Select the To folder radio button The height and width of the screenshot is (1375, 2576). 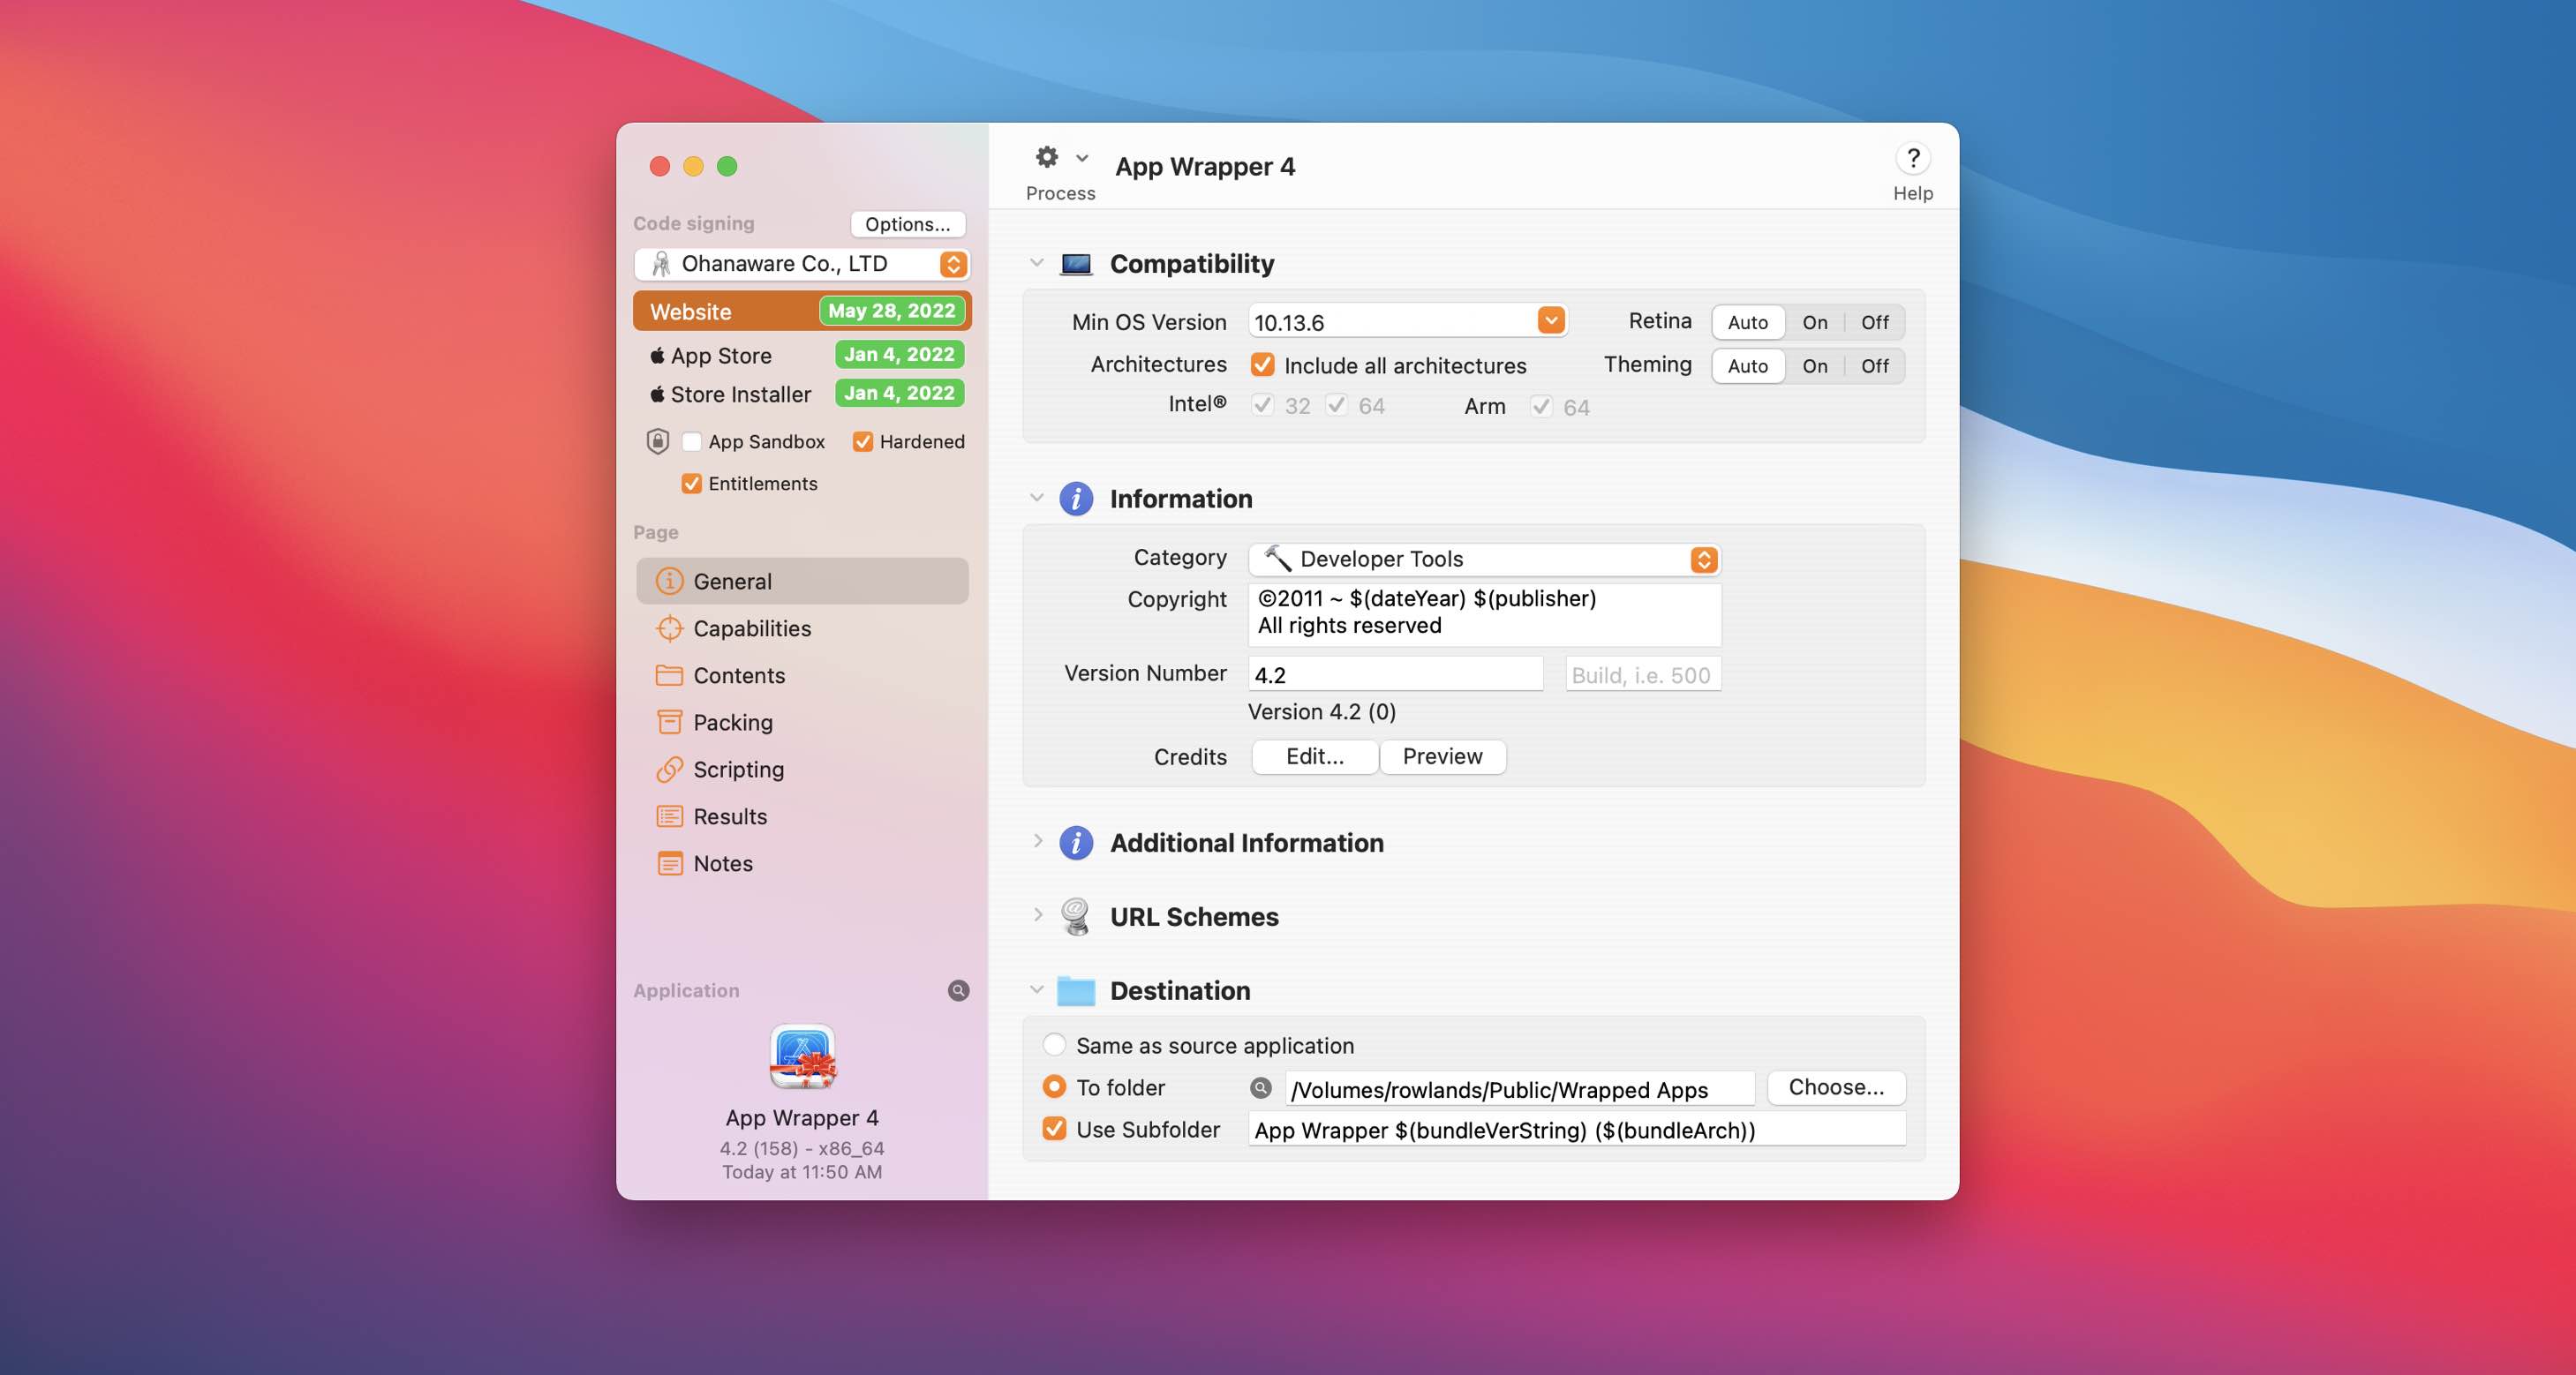click(x=1054, y=1087)
